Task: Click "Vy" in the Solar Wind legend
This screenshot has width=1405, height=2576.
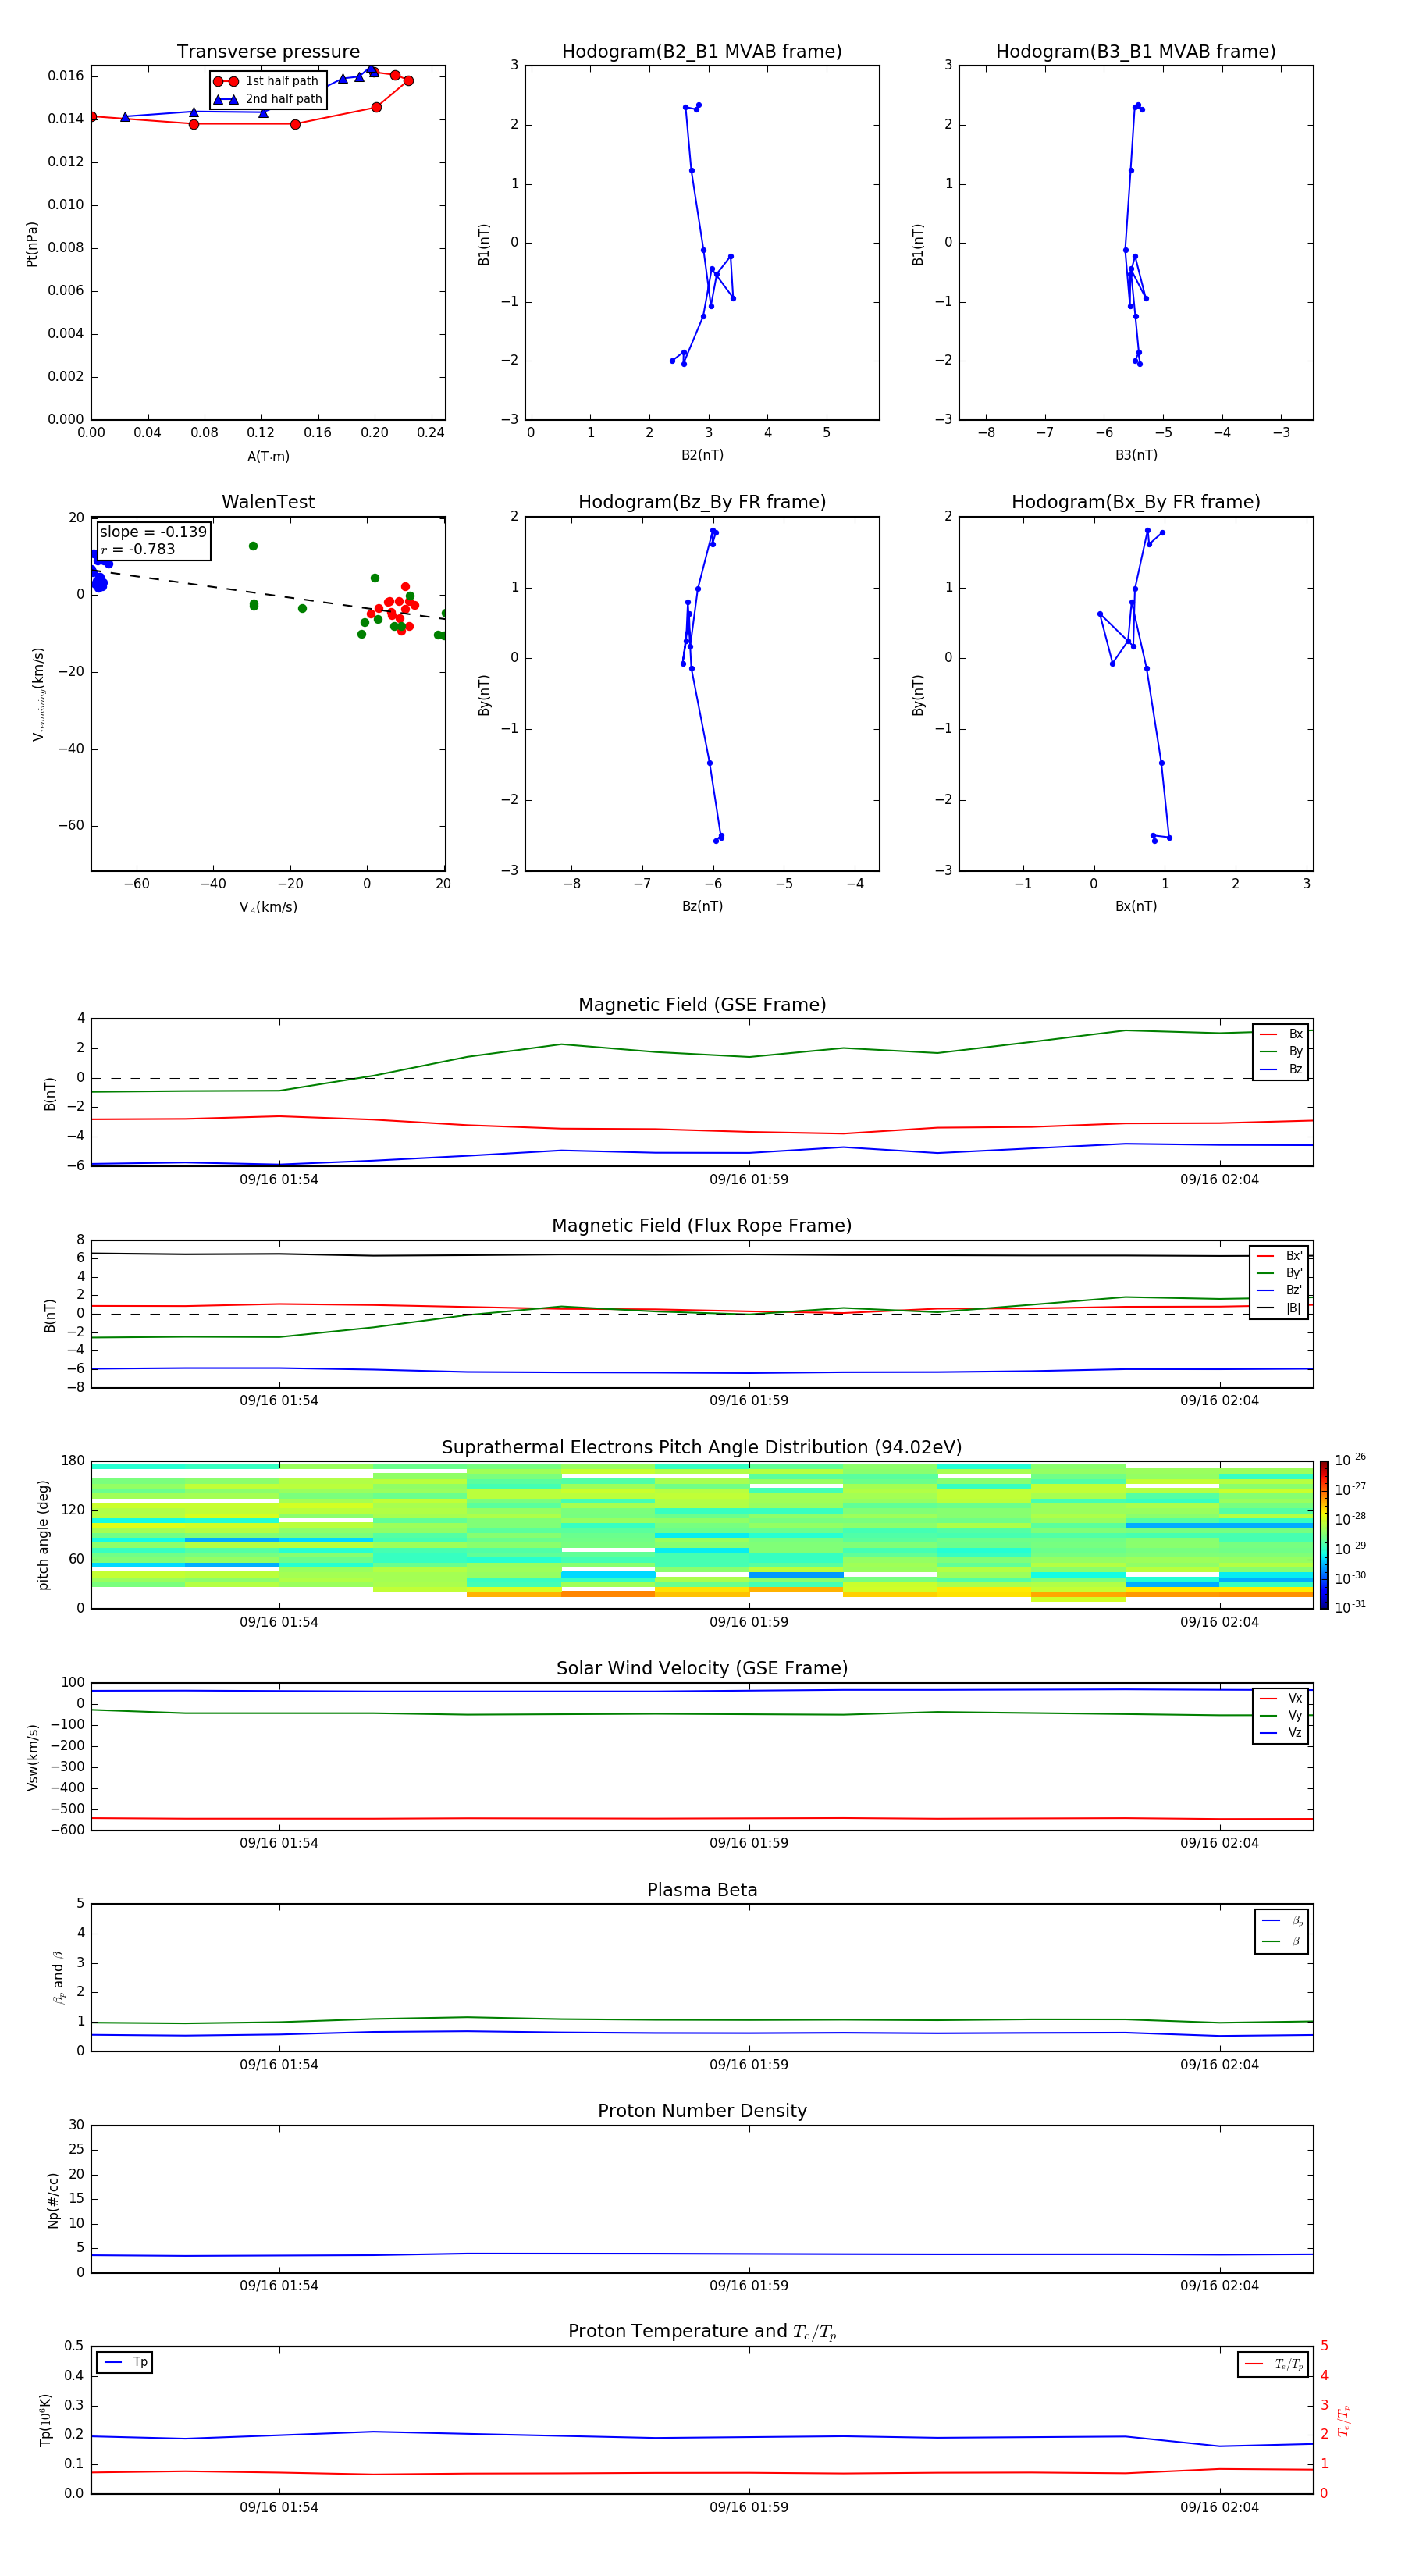Action: click(1295, 1715)
